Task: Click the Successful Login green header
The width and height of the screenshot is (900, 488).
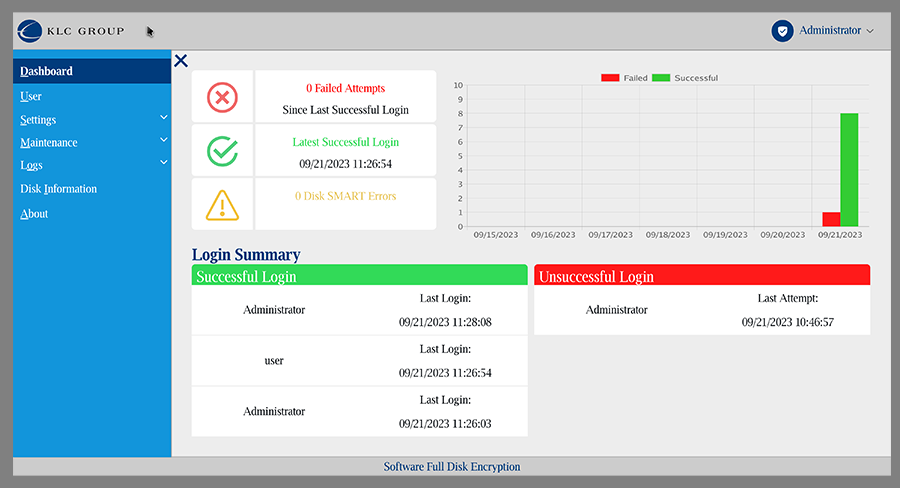Action: (x=359, y=276)
